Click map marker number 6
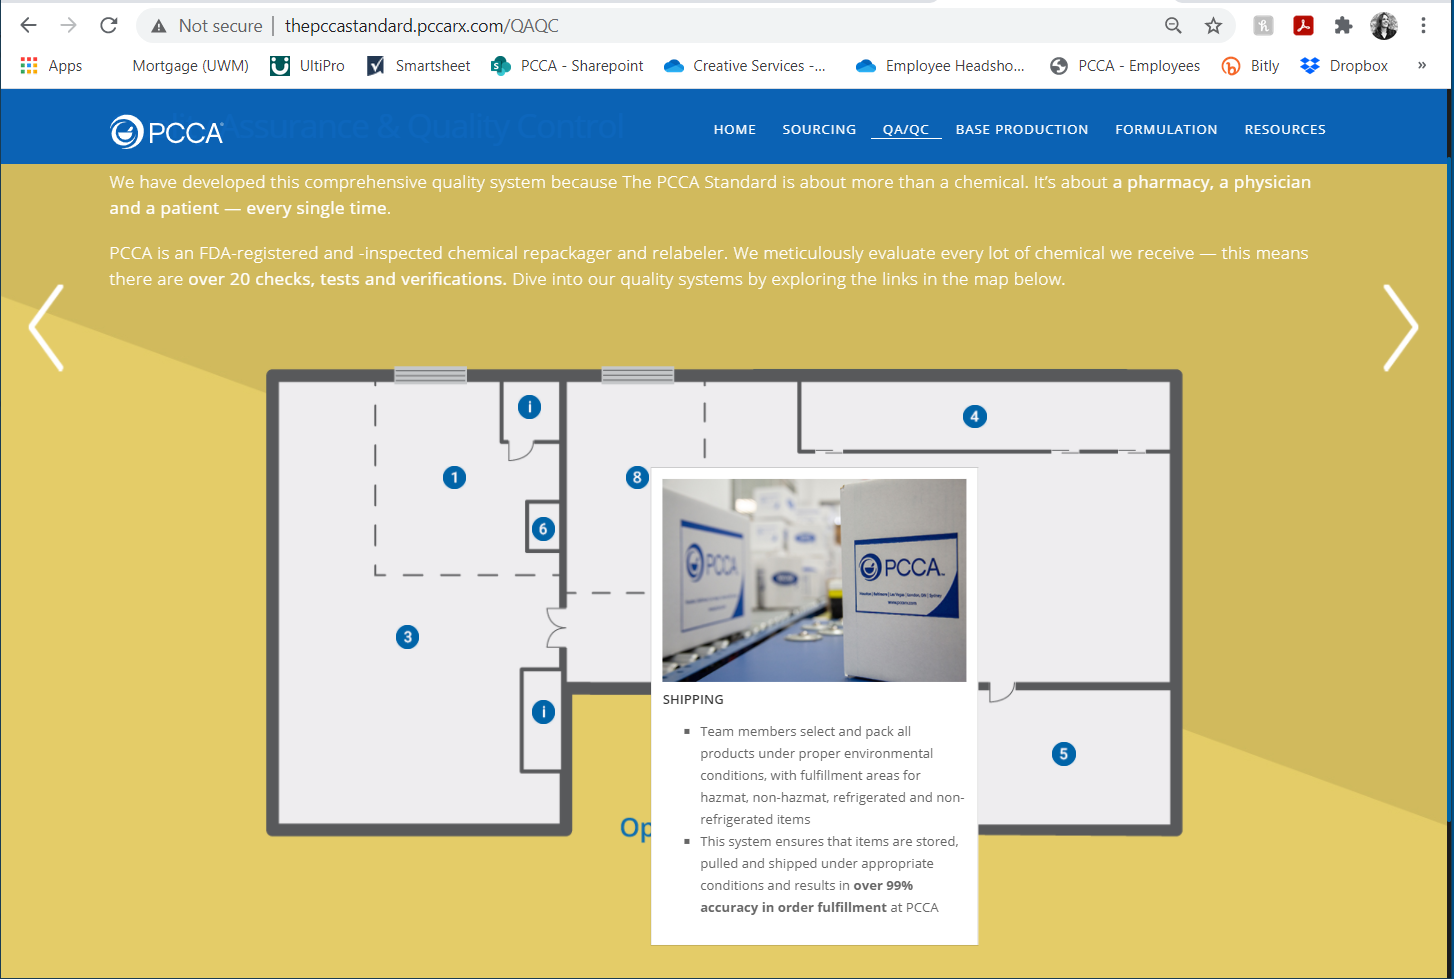1454x979 pixels. point(543,529)
